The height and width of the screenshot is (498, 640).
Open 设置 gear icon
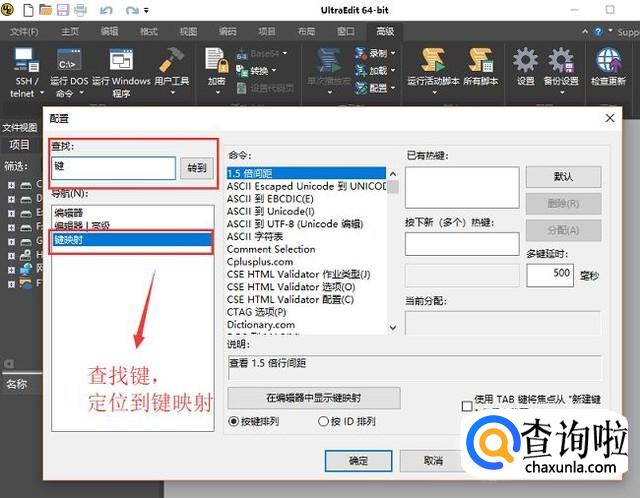tap(525, 60)
